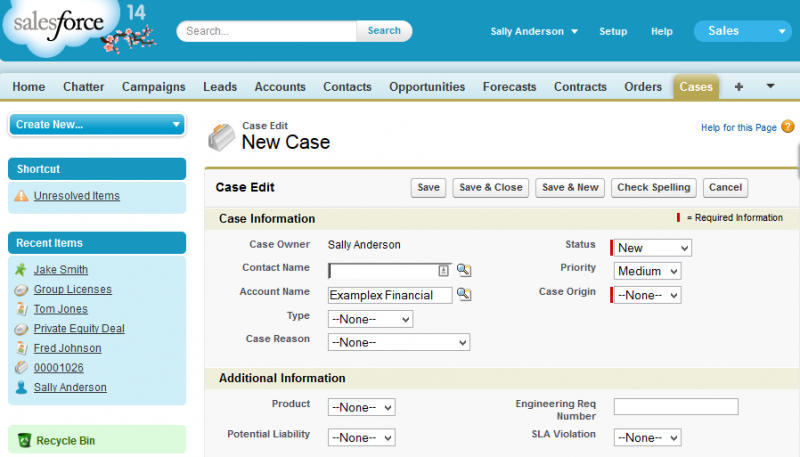The width and height of the screenshot is (800, 457).
Task: Open the Campaigns tab
Action: [154, 87]
